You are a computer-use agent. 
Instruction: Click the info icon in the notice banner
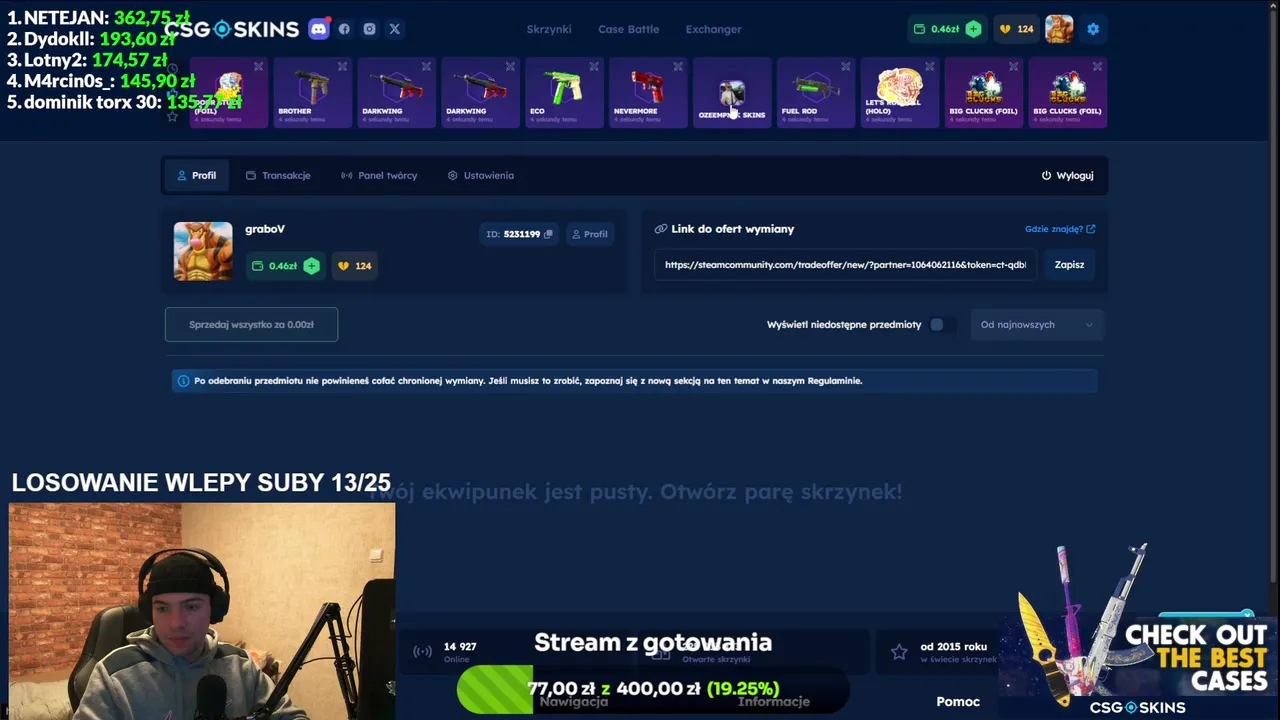[x=183, y=381]
